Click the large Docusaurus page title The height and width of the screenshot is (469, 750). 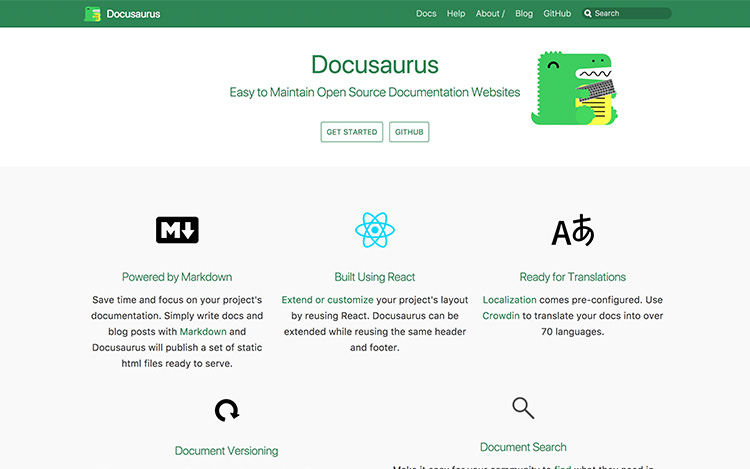375,65
